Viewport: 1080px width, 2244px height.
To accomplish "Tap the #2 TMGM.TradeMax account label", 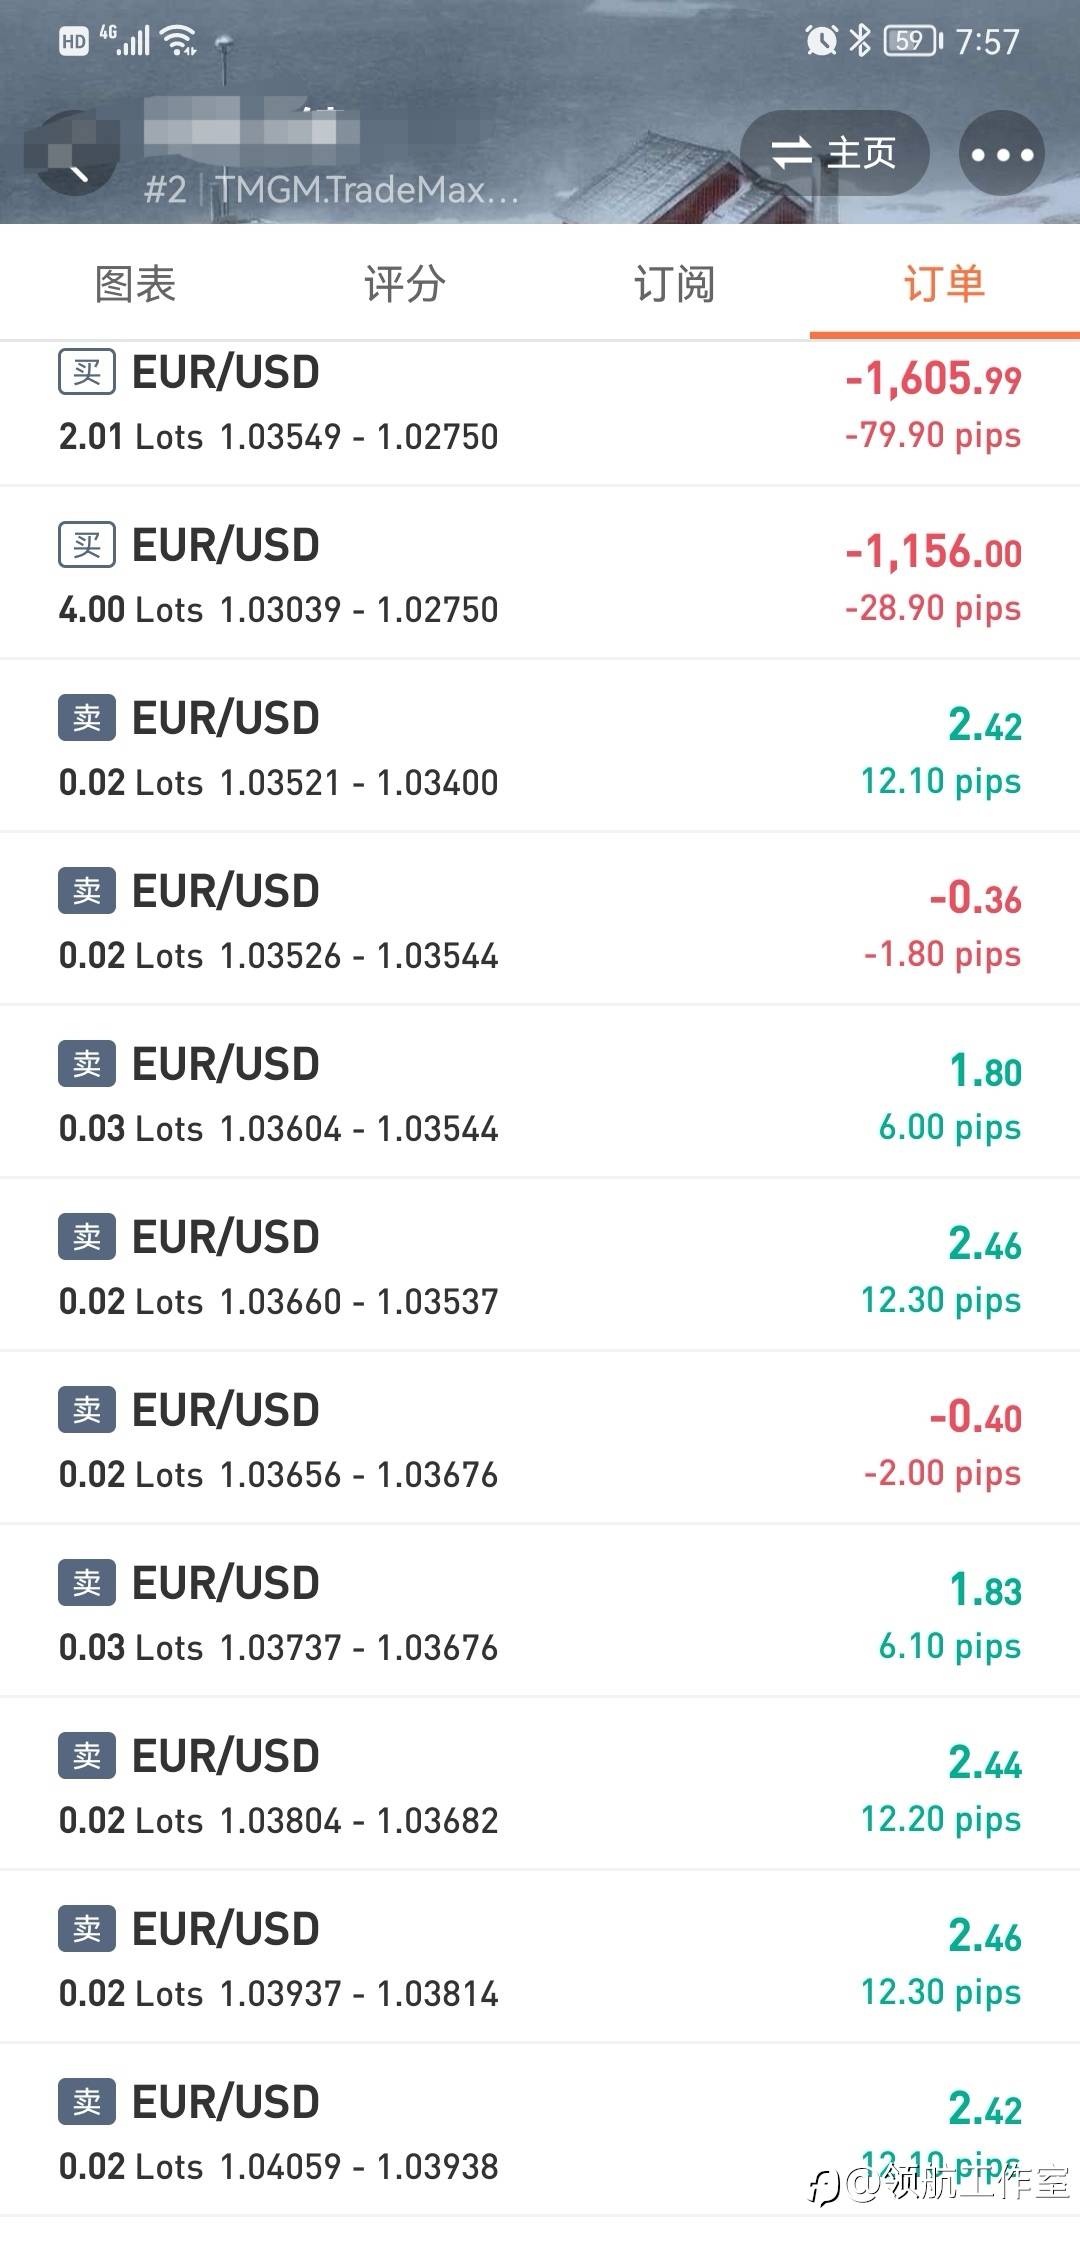I will click(332, 189).
